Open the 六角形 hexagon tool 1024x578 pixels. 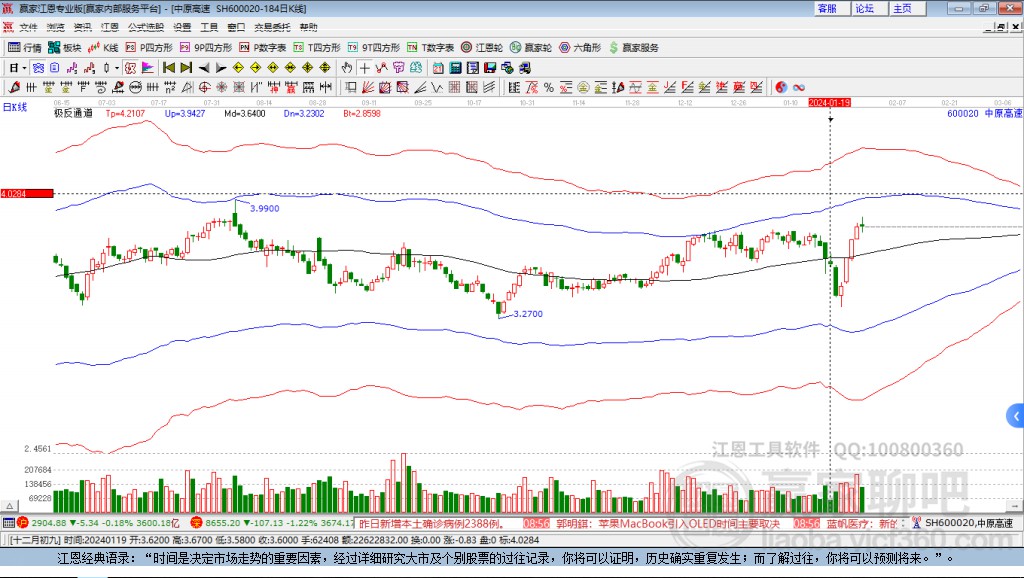point(580,47)
